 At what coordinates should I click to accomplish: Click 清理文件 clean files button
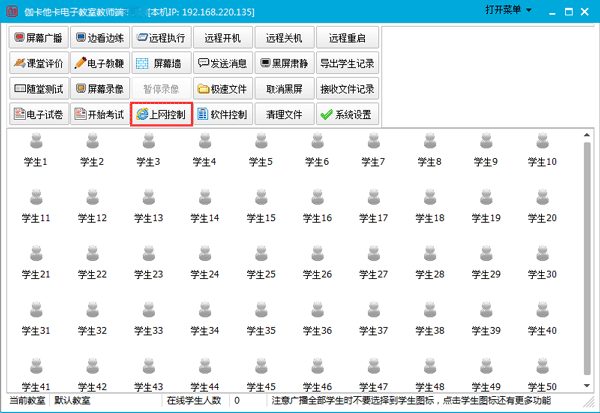click(284, 115)
